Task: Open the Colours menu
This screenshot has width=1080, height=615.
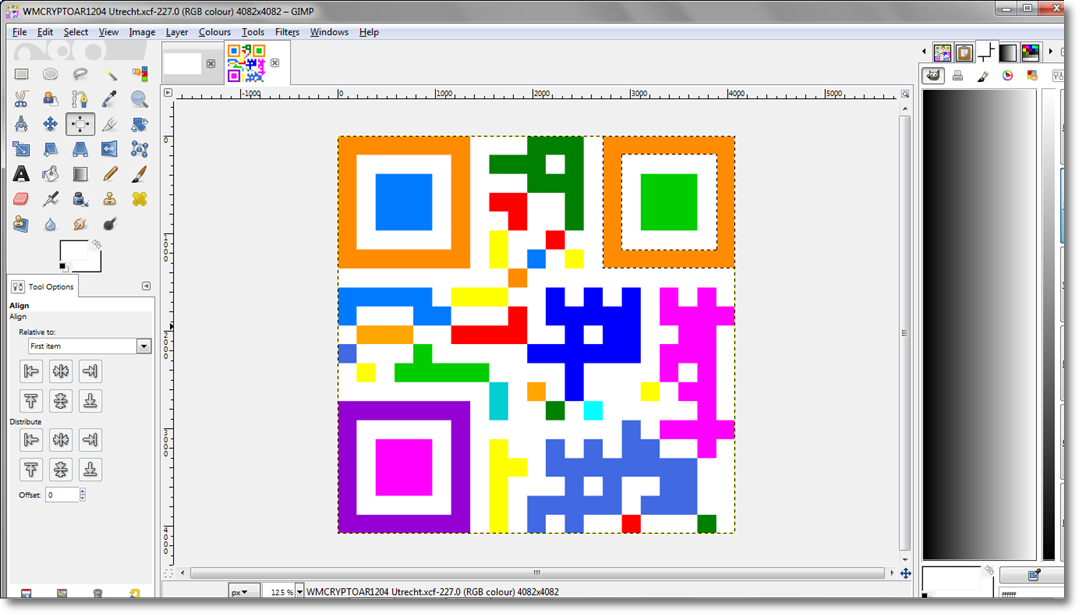Action: pos(214,32)
